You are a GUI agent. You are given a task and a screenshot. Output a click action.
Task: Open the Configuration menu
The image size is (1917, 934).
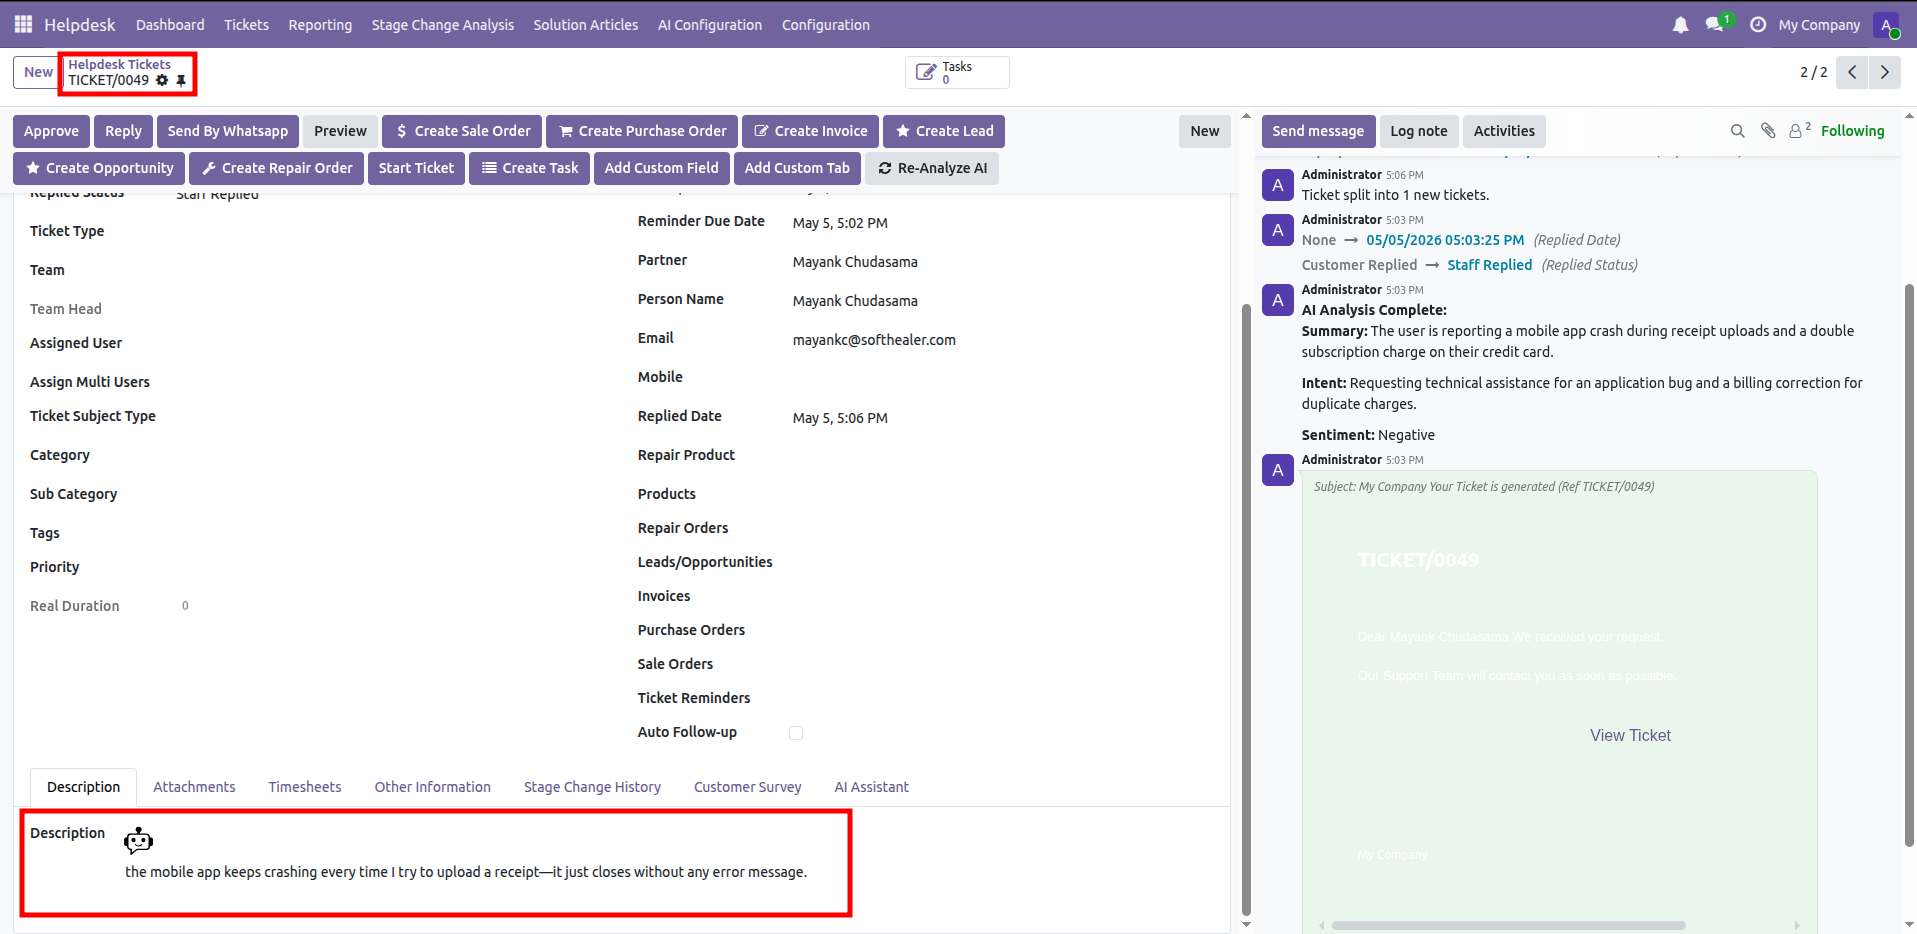pos(825,25)
